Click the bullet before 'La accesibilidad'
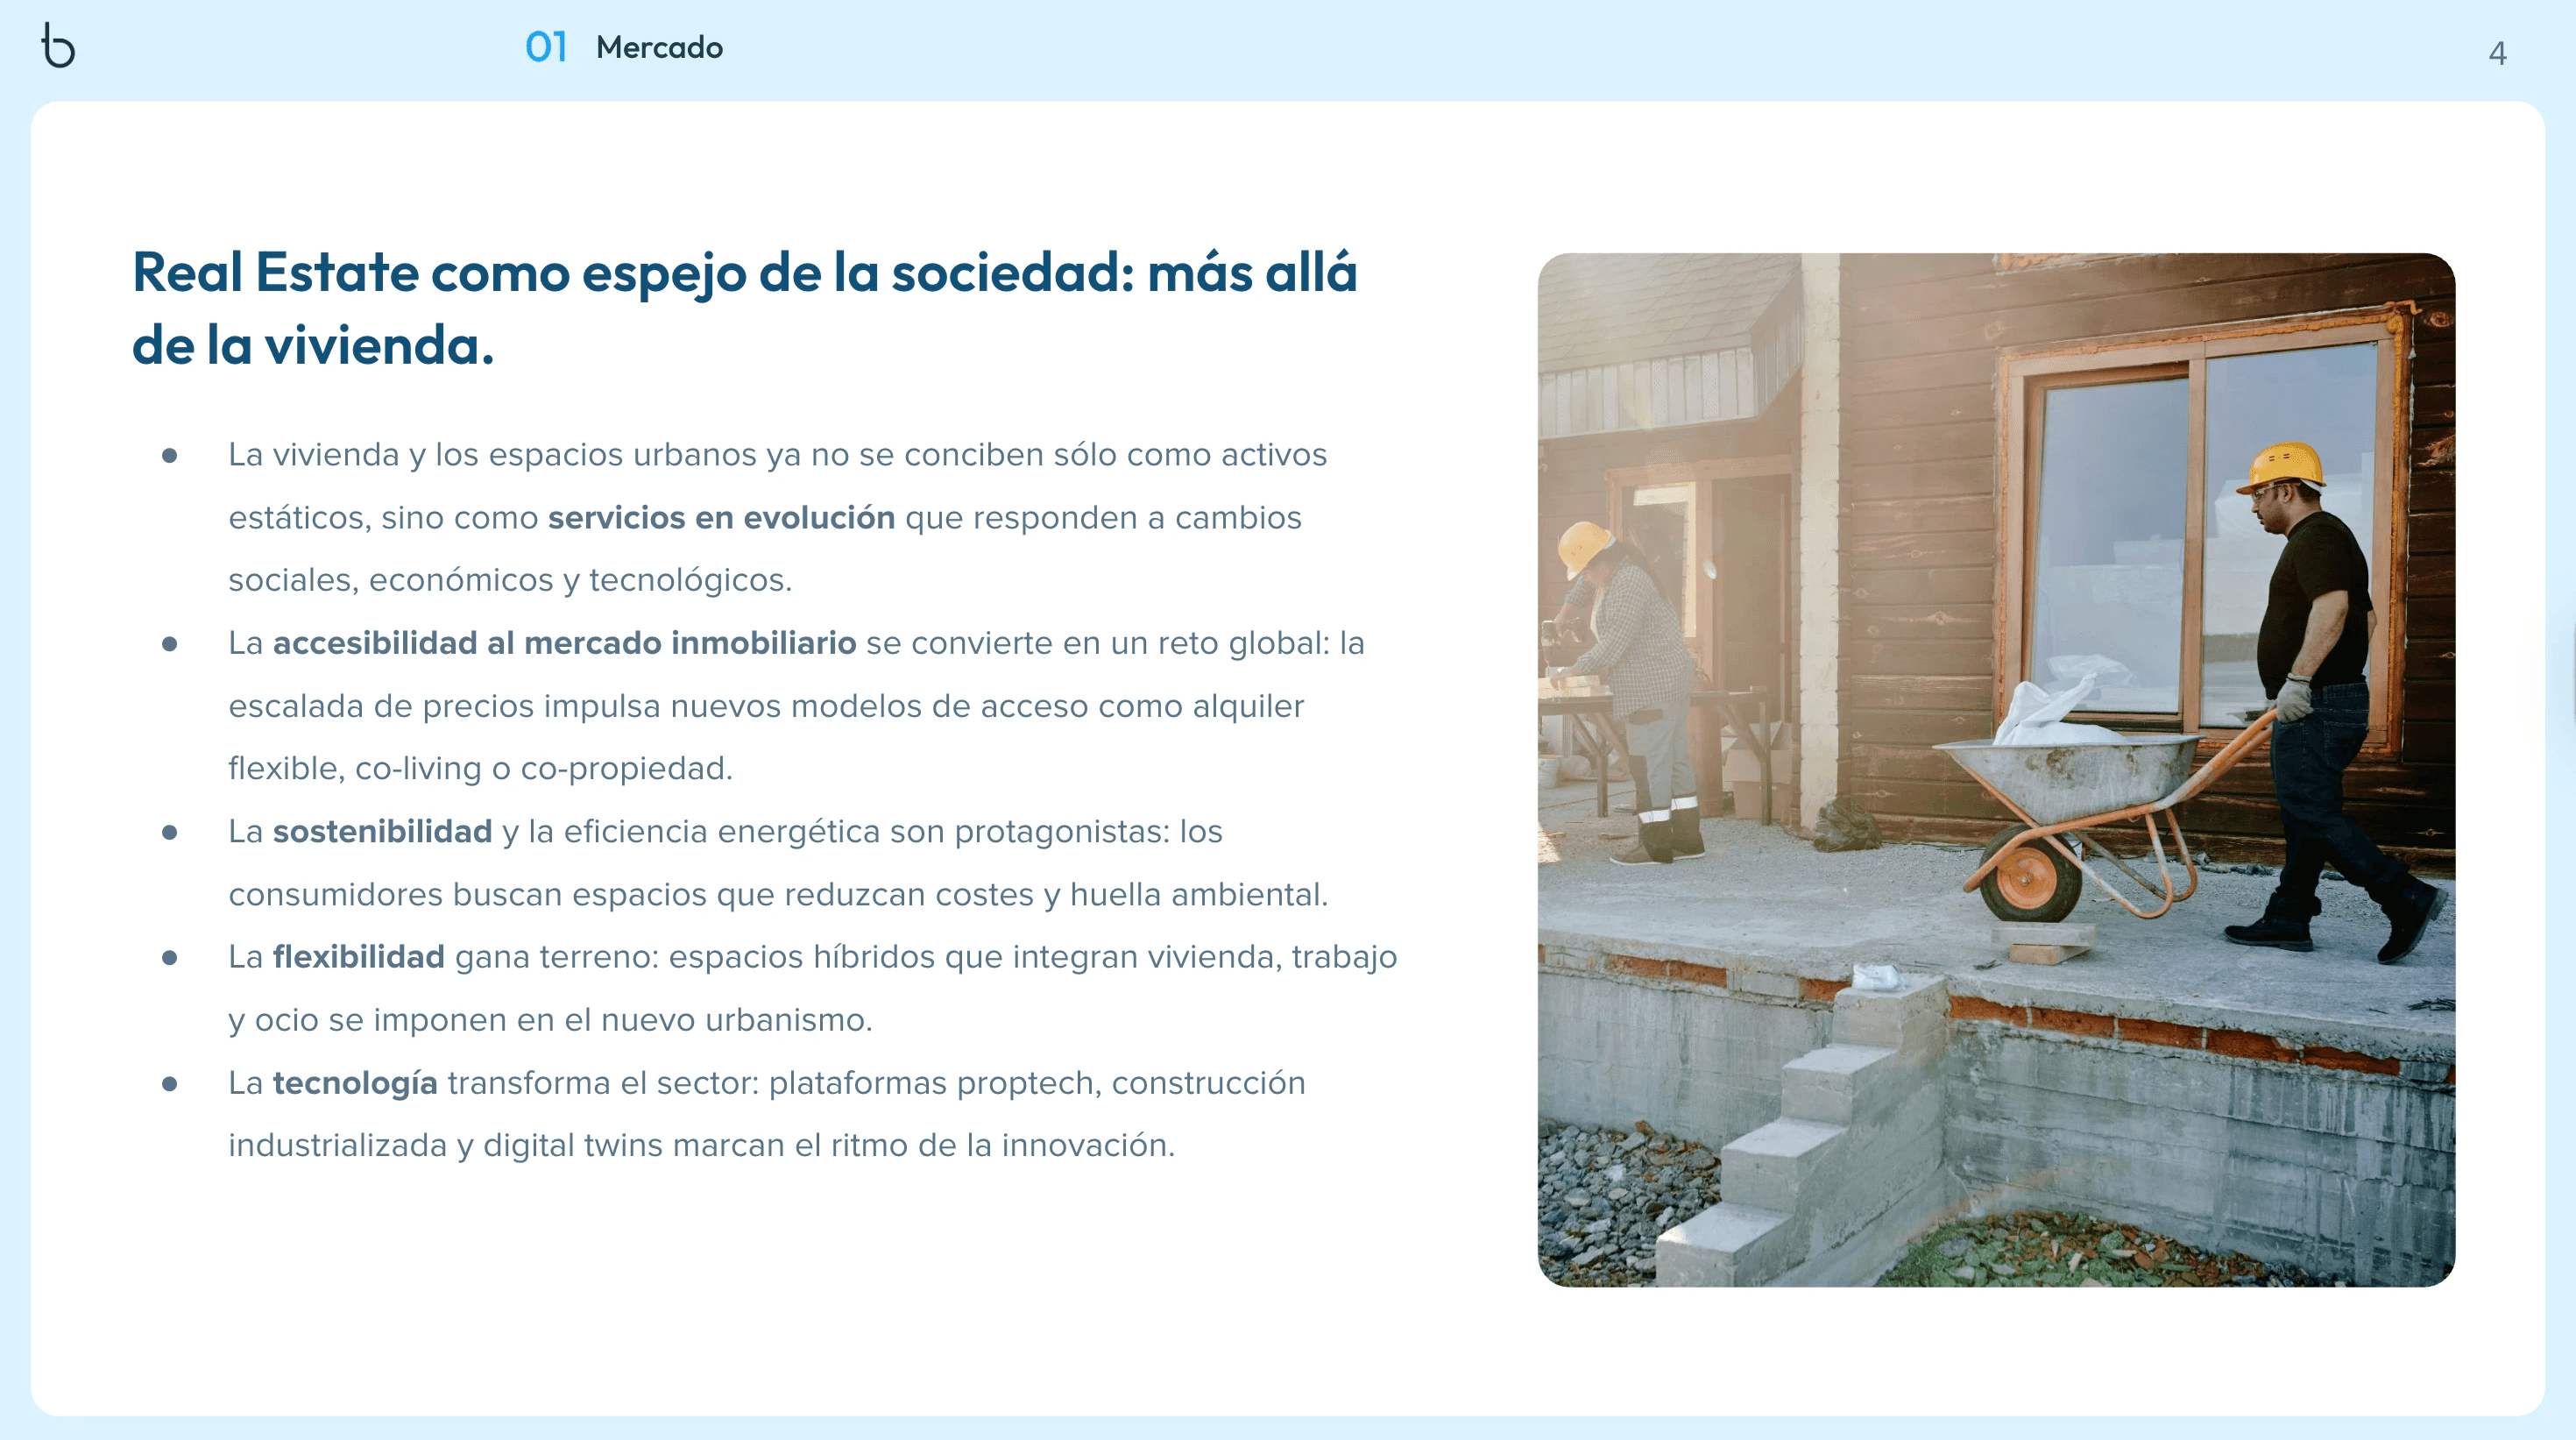Screen dimensions: 2576x1440 170,644
